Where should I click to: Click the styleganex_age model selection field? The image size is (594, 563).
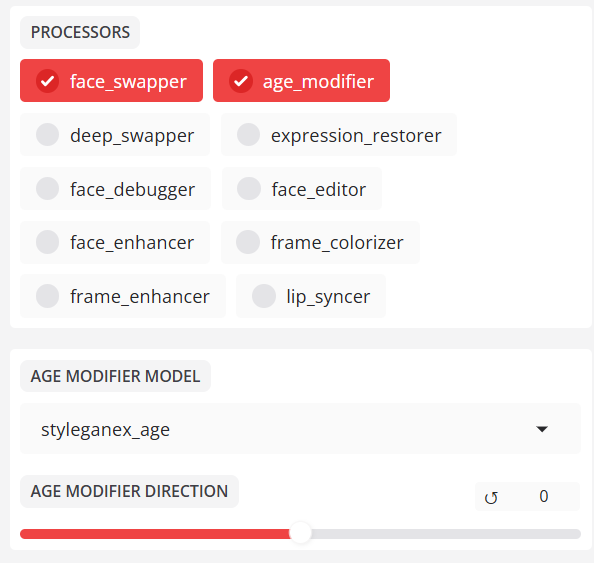(300, 429)
